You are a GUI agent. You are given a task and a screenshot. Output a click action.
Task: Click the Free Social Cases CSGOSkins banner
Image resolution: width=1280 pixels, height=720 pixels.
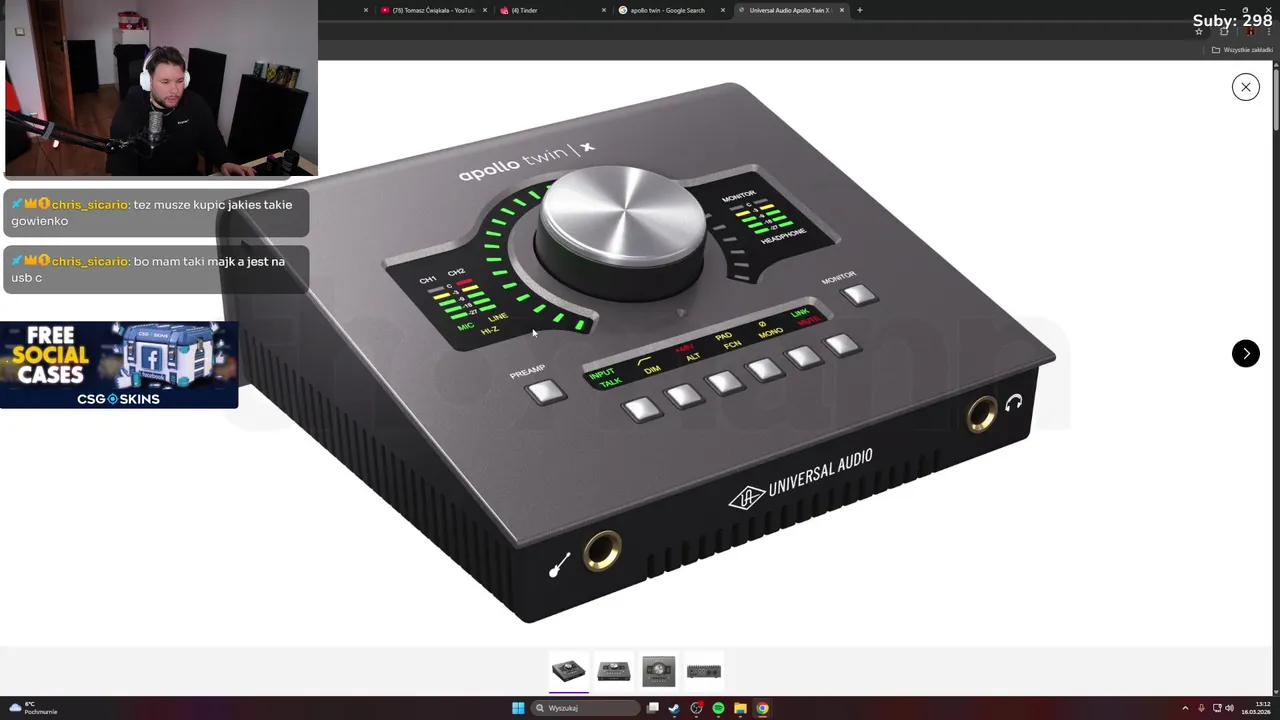pyautogui.click(x=119, y=365)
